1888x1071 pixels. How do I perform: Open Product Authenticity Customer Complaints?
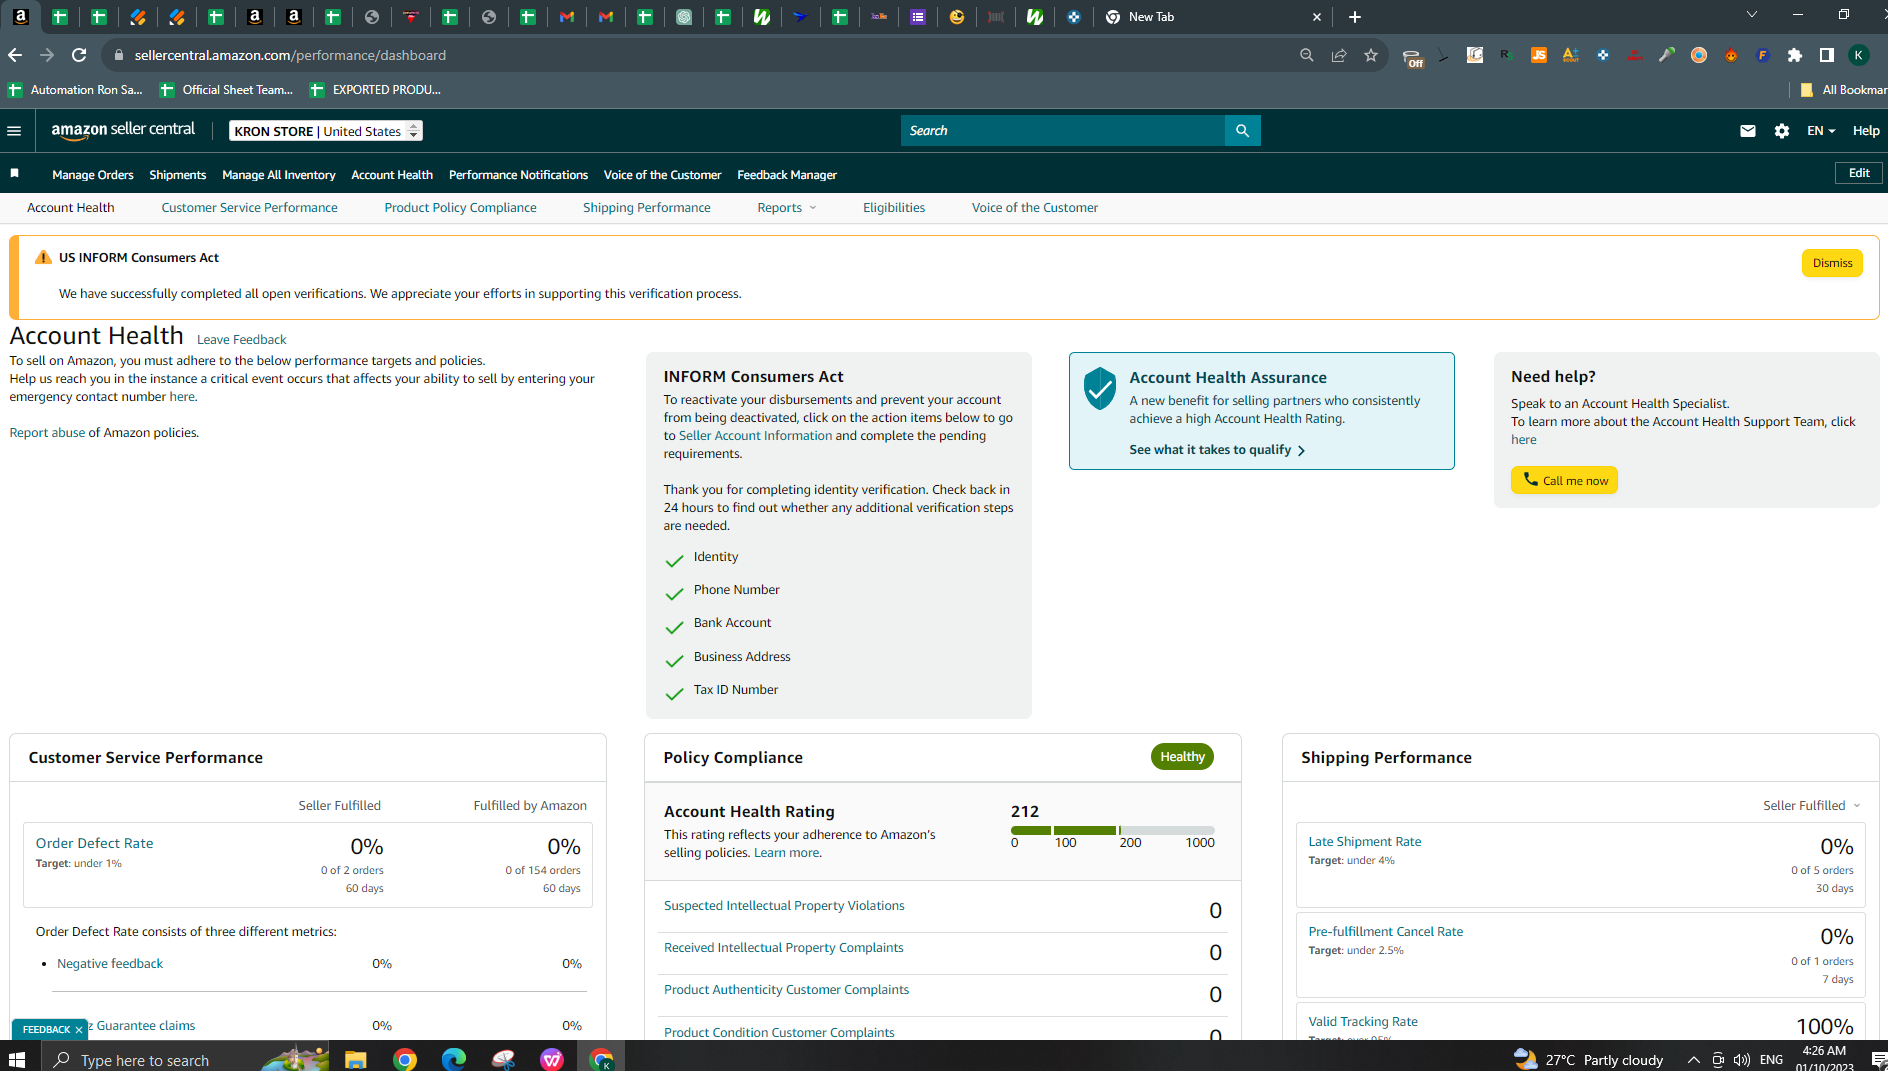(787, 990)
